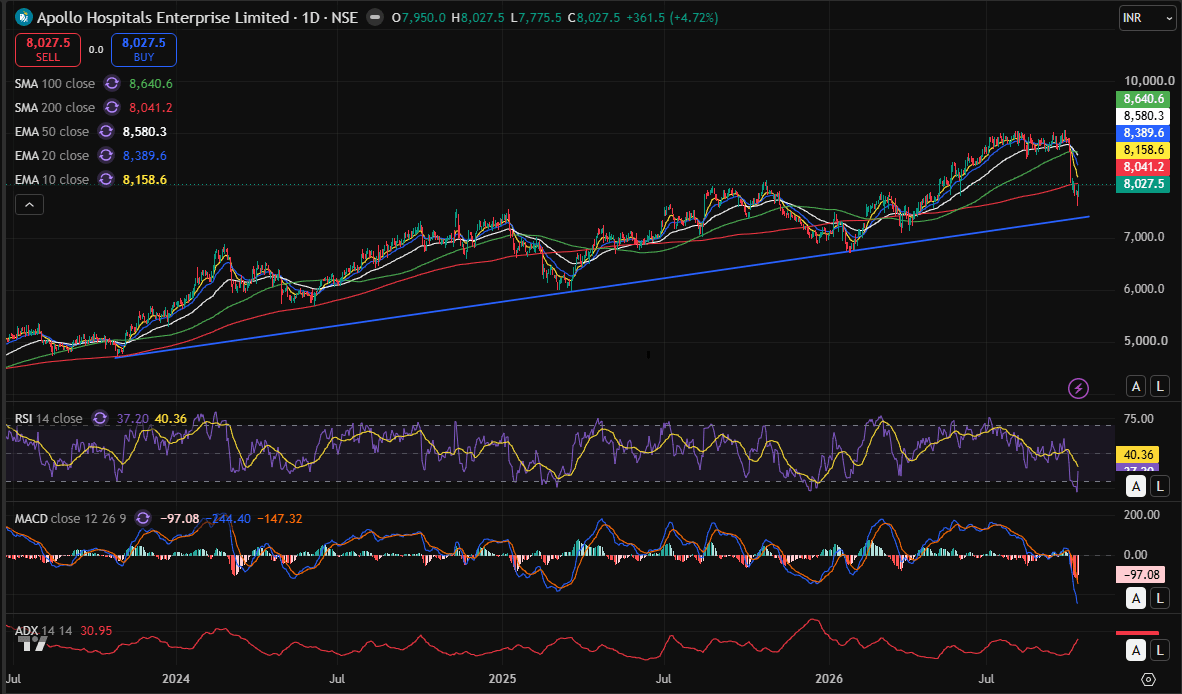Viewport: 1182px width, 694px height.
Task: Toggle auto scale A on MACD pane
Action: click(1136, 598)
